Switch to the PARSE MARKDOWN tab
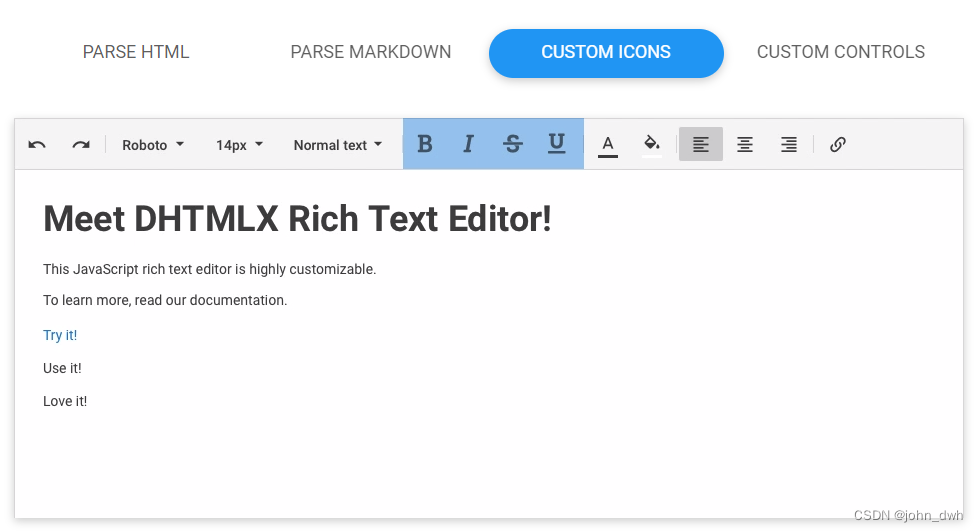 [370, 52]
